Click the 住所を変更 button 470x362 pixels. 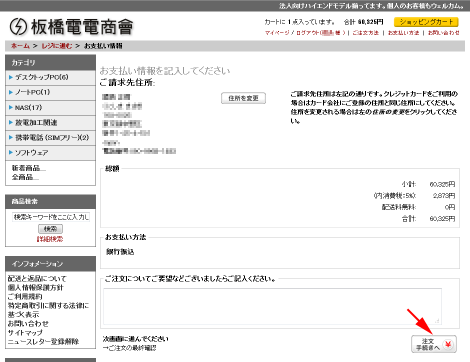(x=243, y=98)
